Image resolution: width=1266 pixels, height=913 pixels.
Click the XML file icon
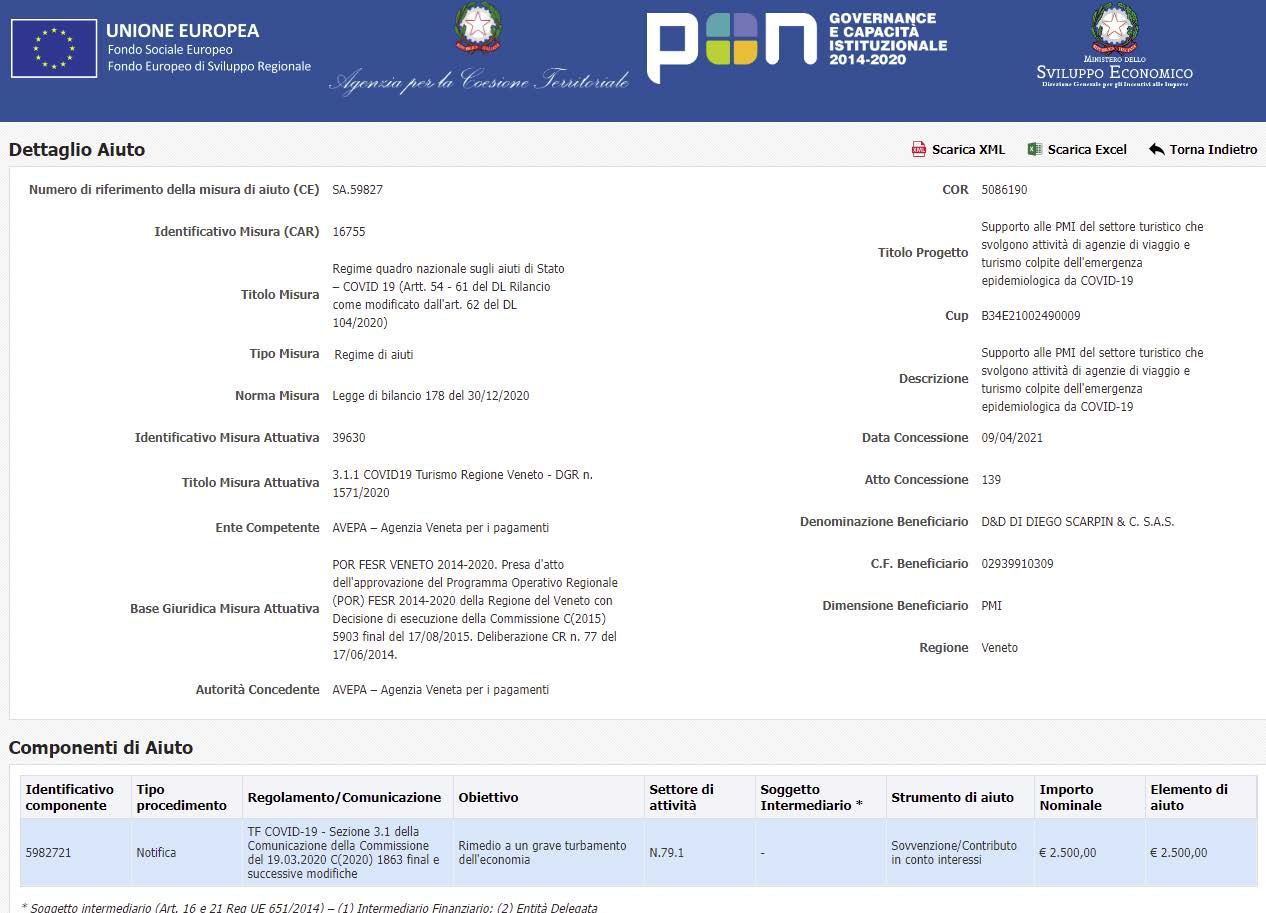(x=918, y=149)
